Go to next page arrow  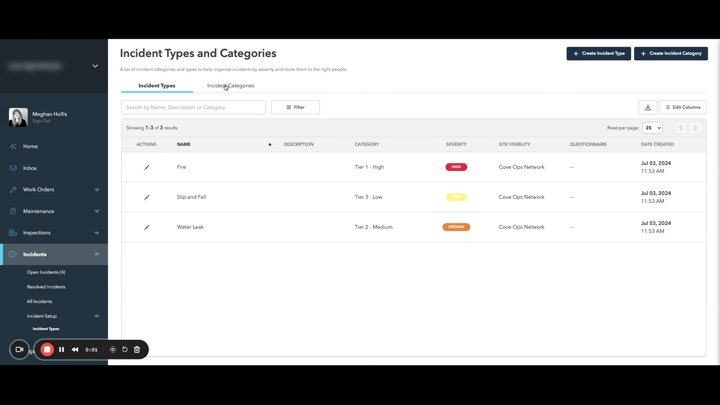(x=695, y=128)
